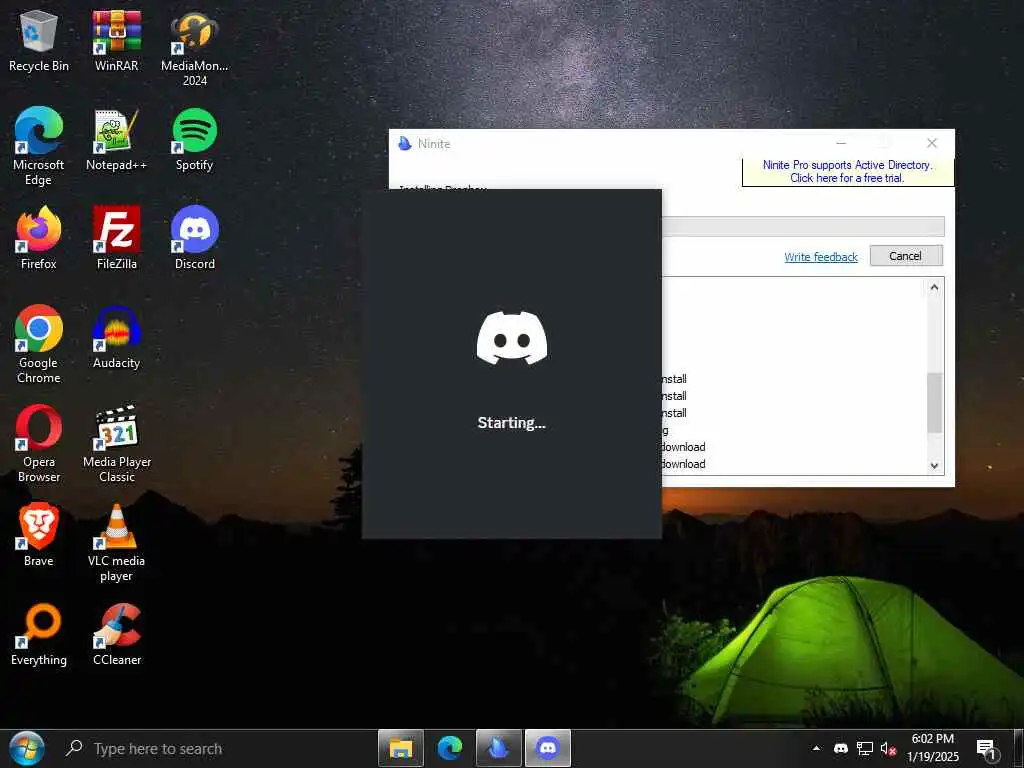Click the Edge icon in the taskbar
This screenshot has height=768, width=1024.
pyautogui.click(x=450, y=748)
